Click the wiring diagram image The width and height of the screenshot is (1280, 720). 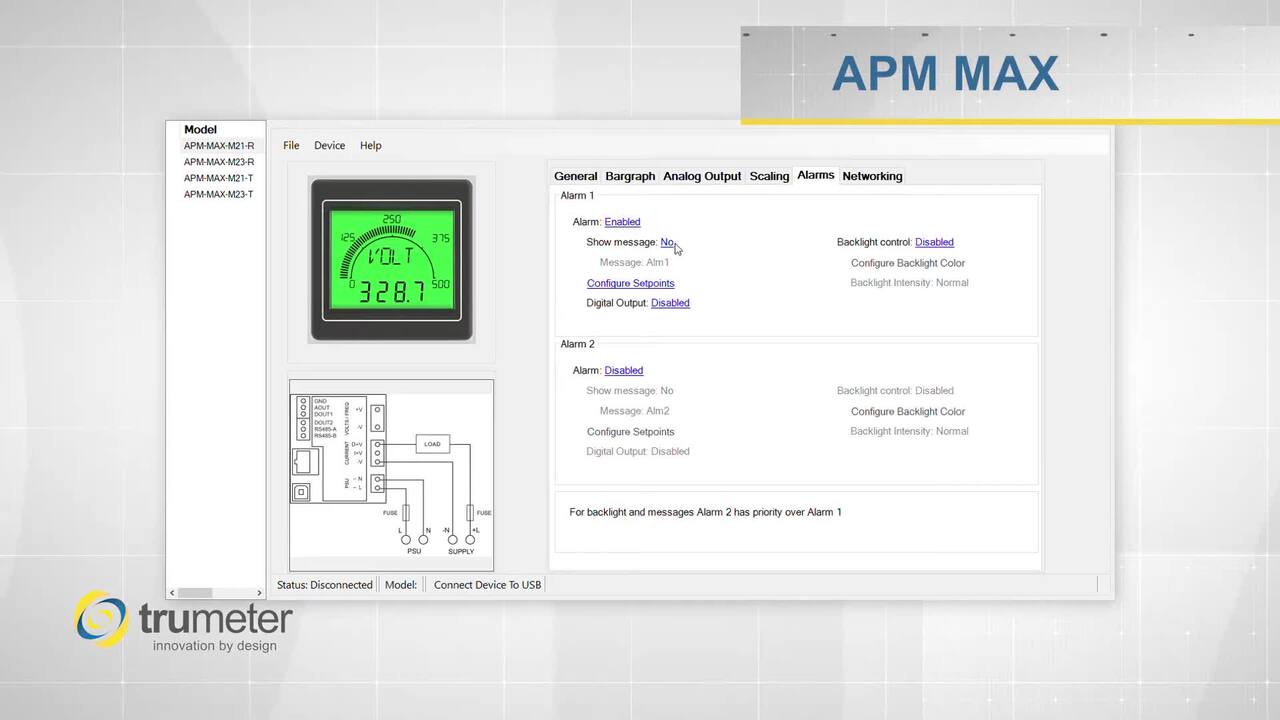point(391,475)
